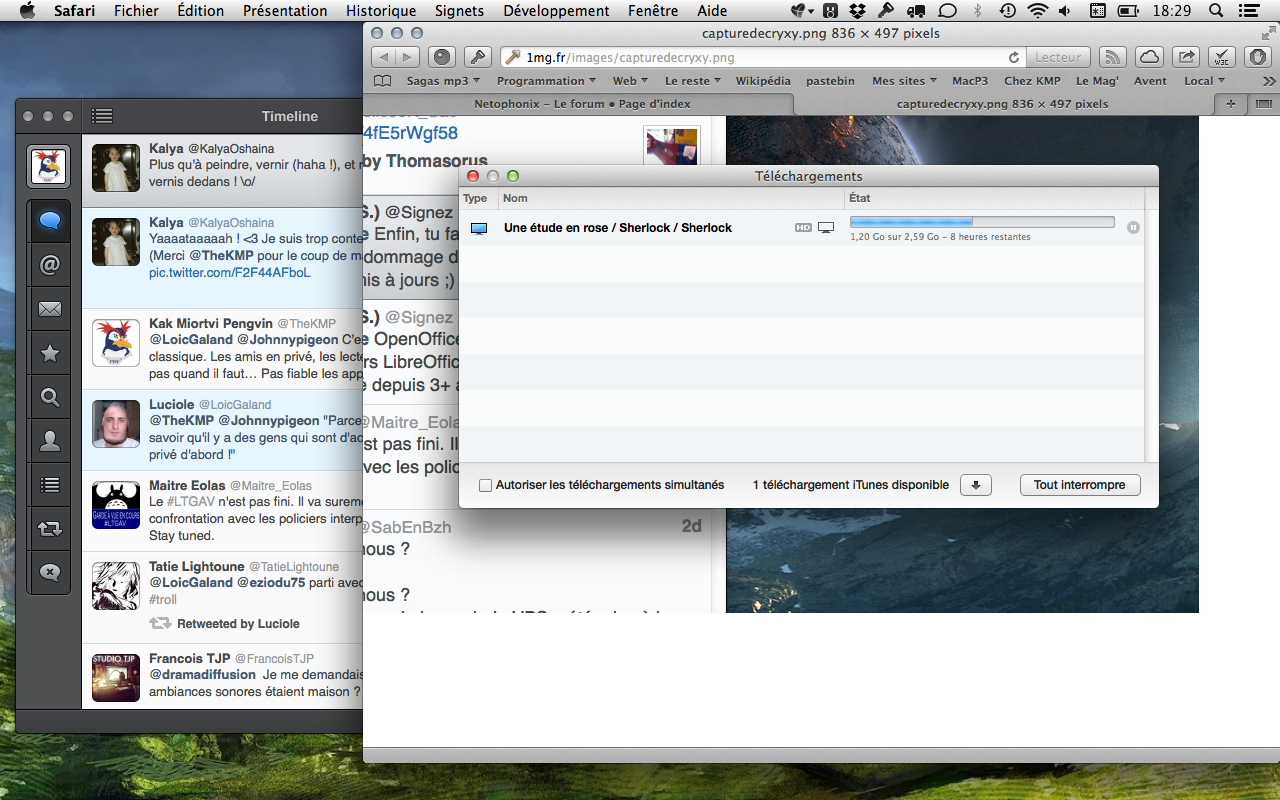
Task: Click the iCloud tabs button in Safari
Action: (1150, 57)
